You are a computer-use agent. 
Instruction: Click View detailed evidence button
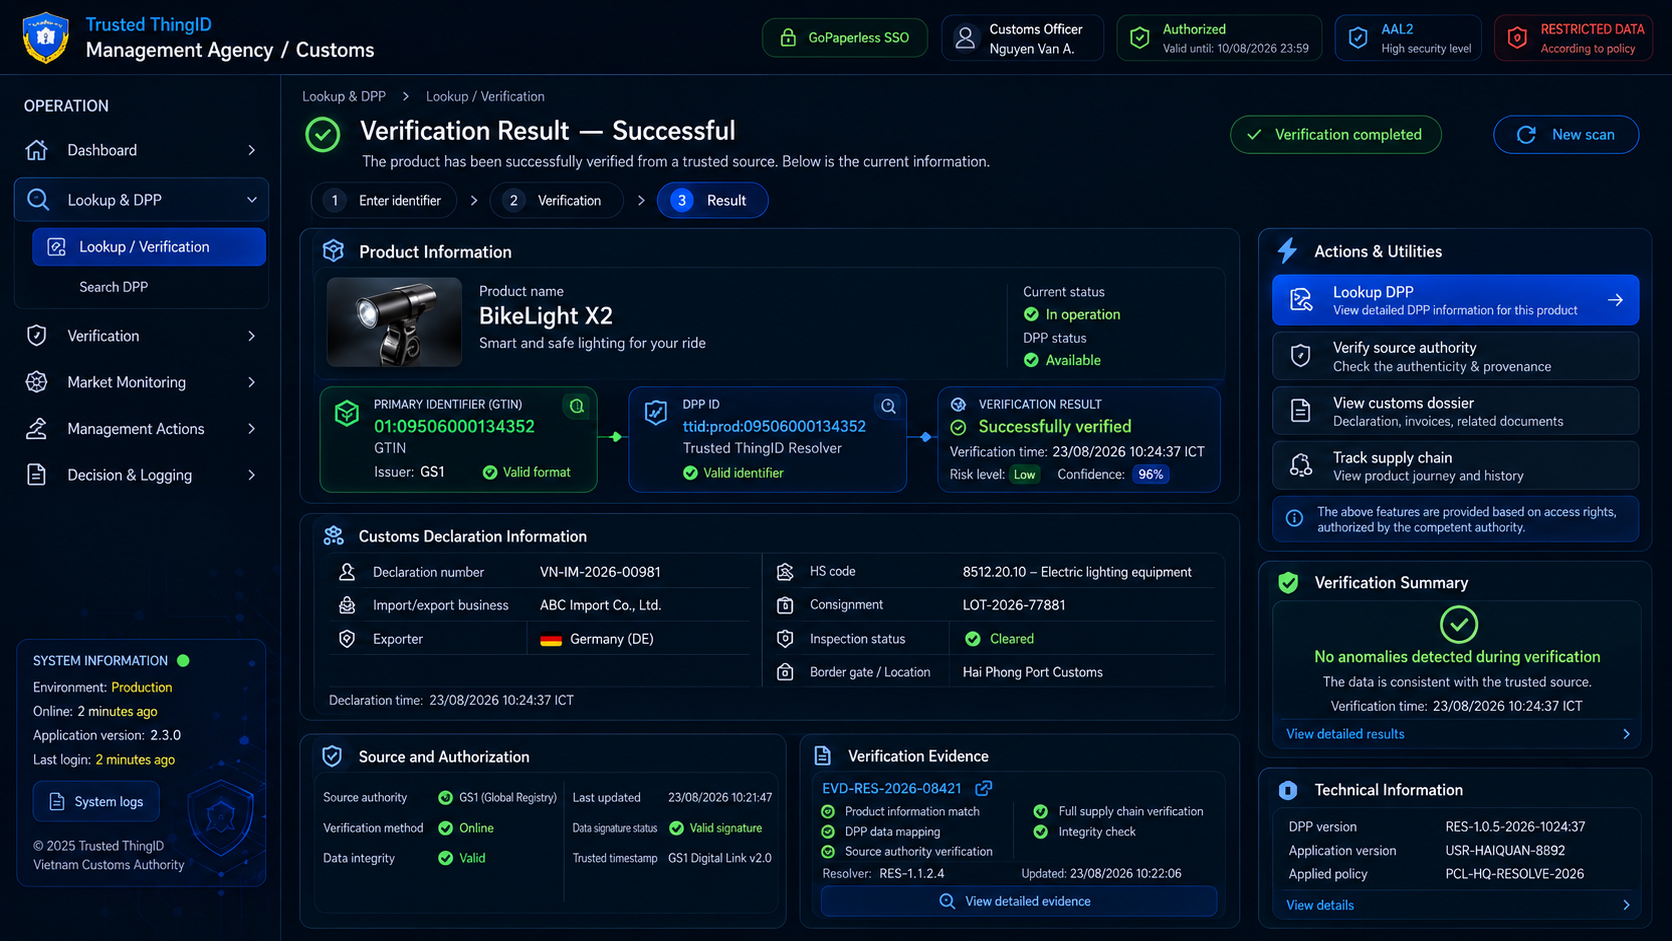point(1018,901)
